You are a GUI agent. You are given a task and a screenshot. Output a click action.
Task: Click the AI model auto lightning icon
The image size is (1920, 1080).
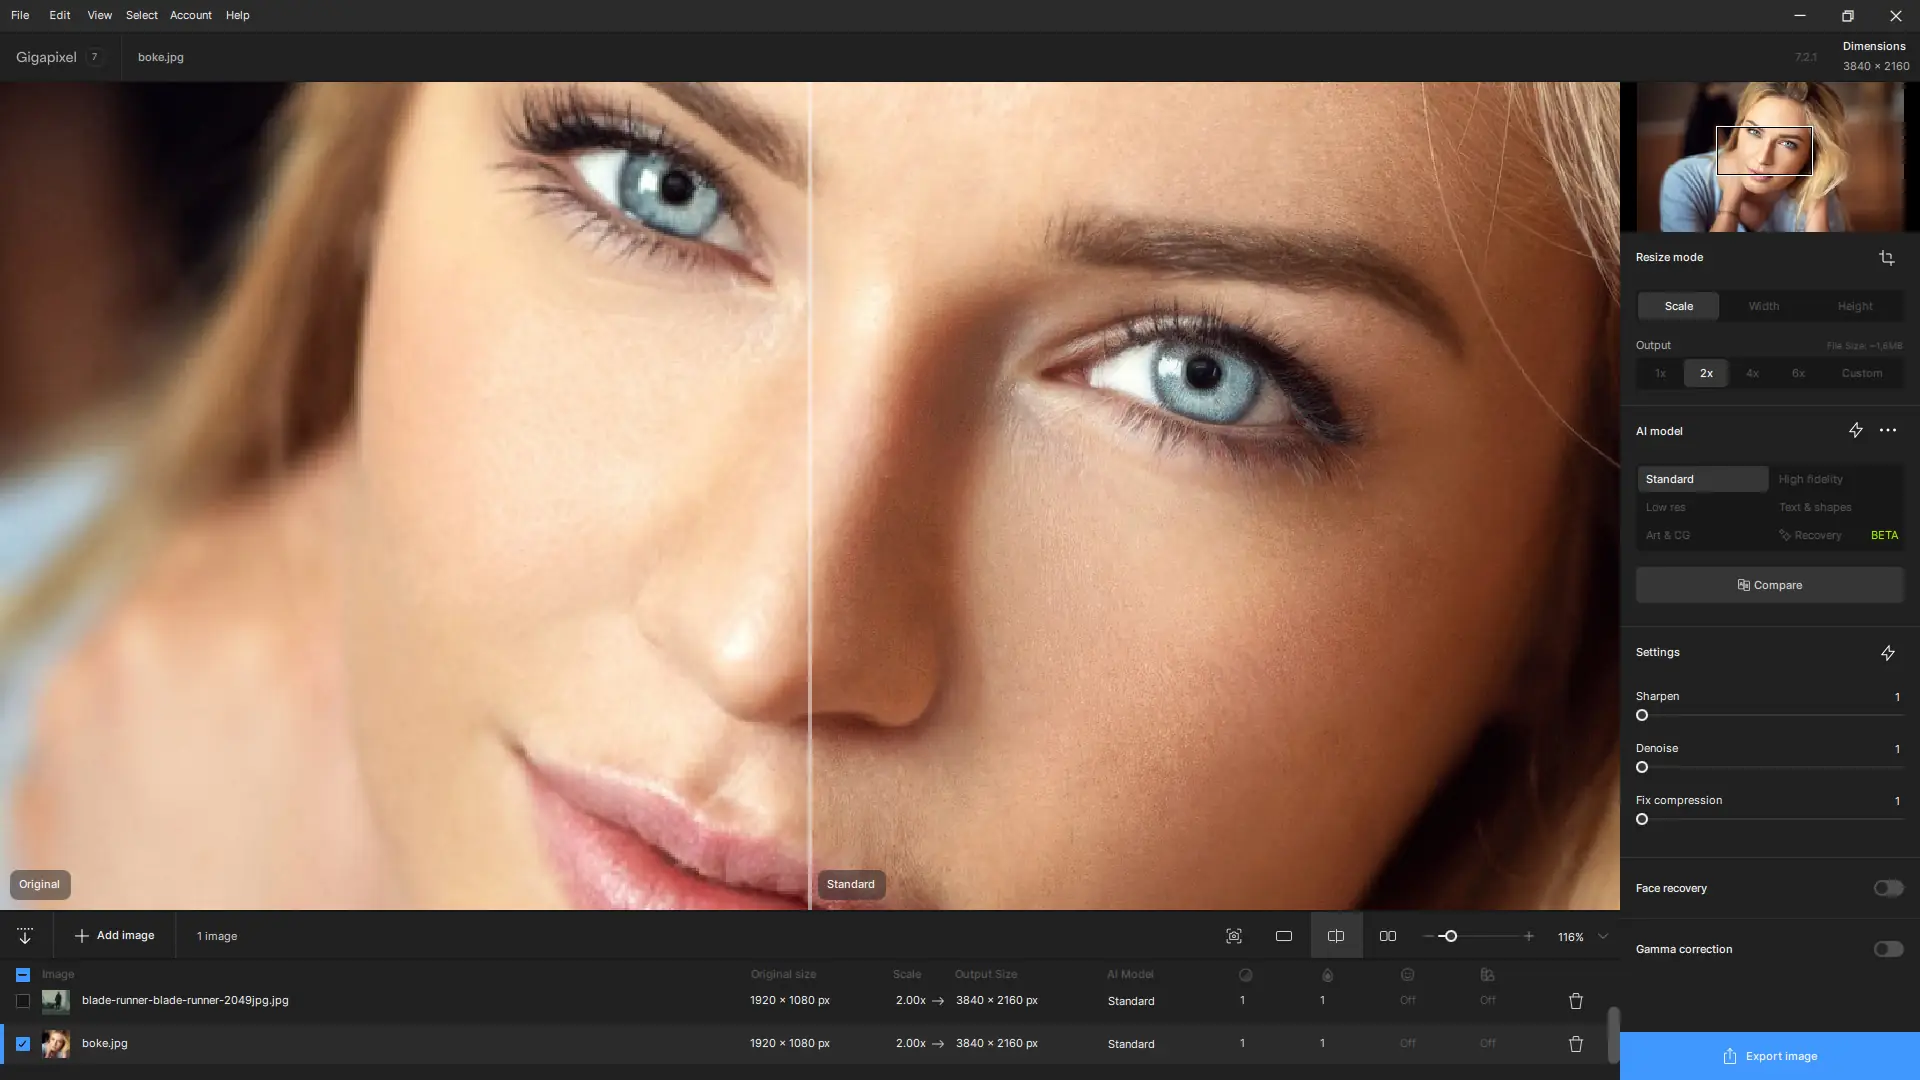click(1855, 431)
